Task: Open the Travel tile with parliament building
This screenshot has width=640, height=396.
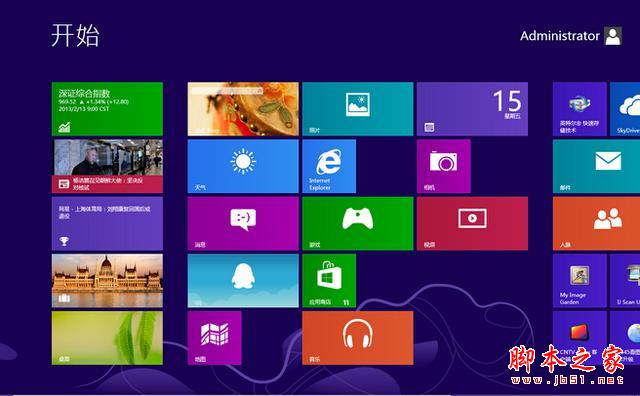Action: 107,280
